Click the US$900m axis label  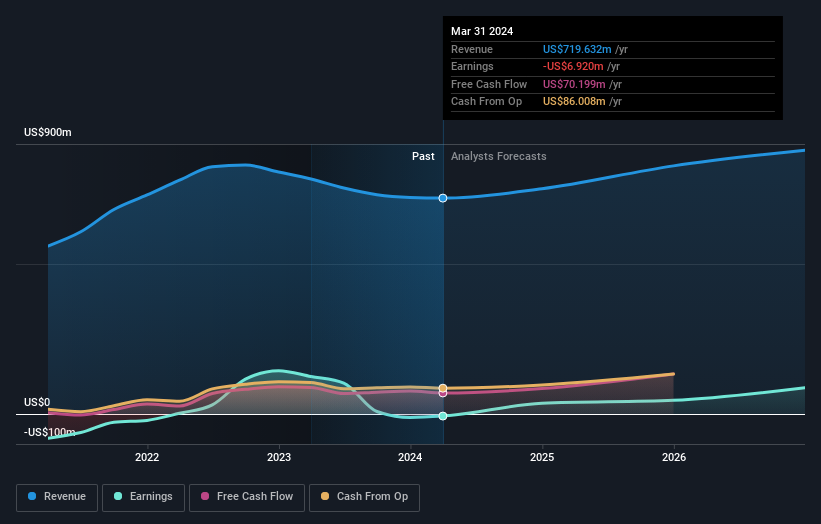pyautogui.click(x=48, y=132)
